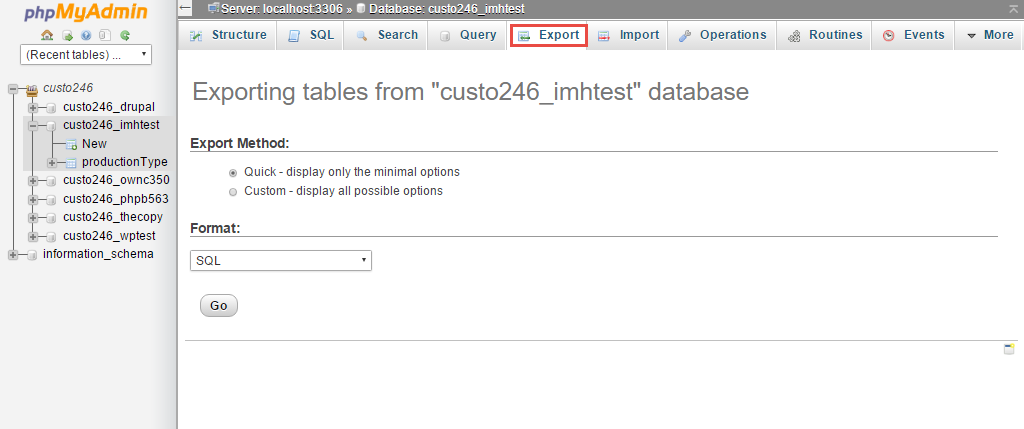
Task: Click the productionType table icon
Action: pos(71,163)
